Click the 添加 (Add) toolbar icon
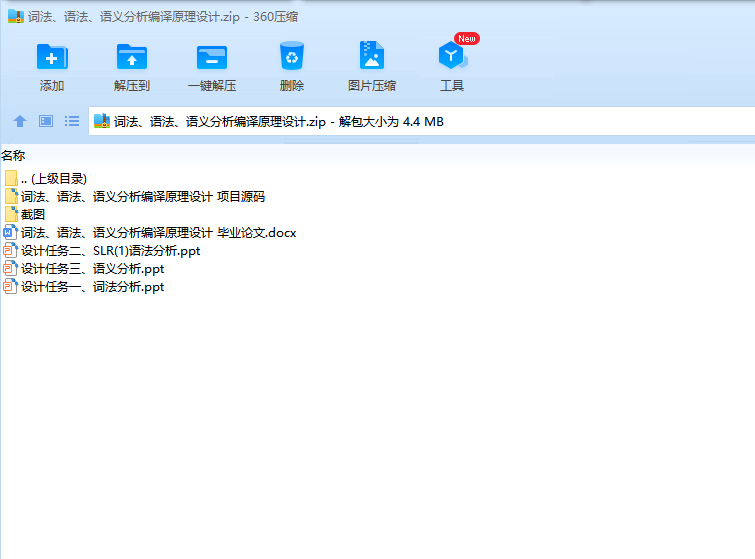Image resolution: width=755 pixels, height=559 pixels. 52,58
